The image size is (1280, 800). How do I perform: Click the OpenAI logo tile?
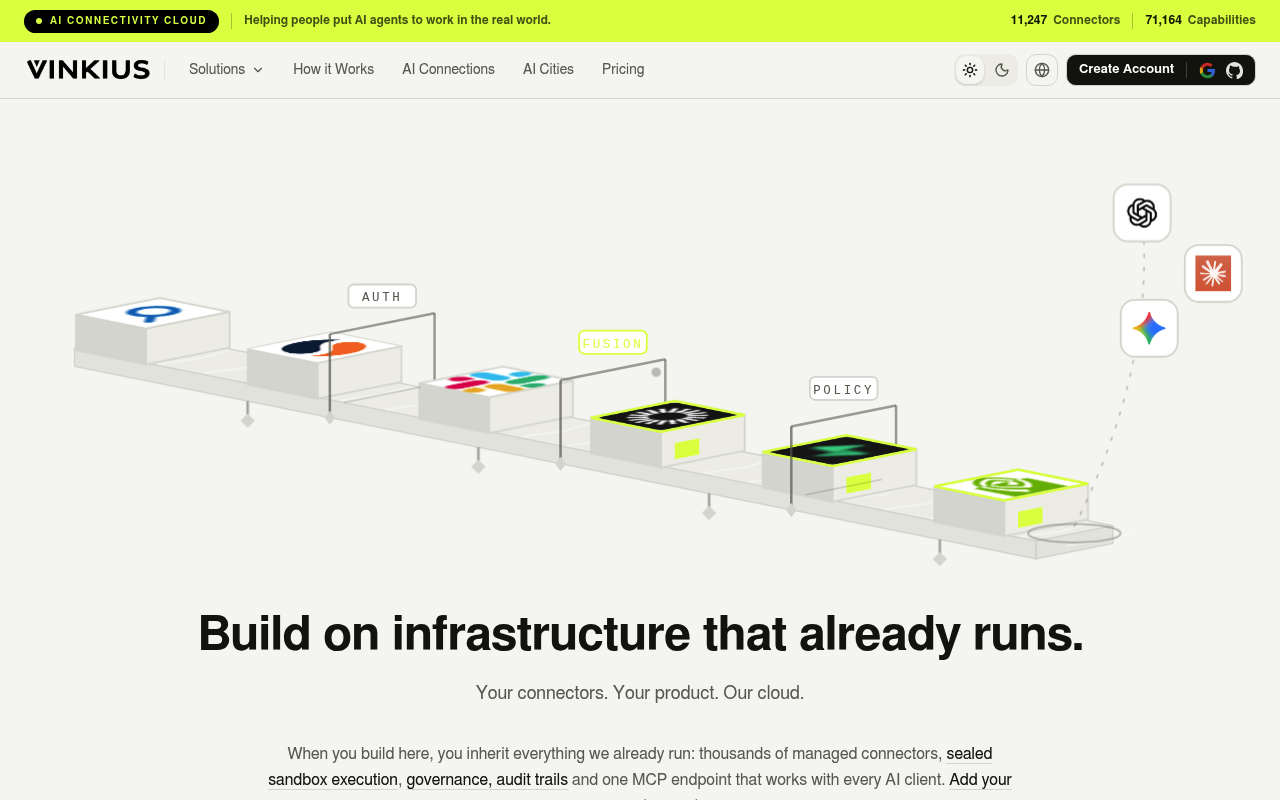tap(1142, 213)
